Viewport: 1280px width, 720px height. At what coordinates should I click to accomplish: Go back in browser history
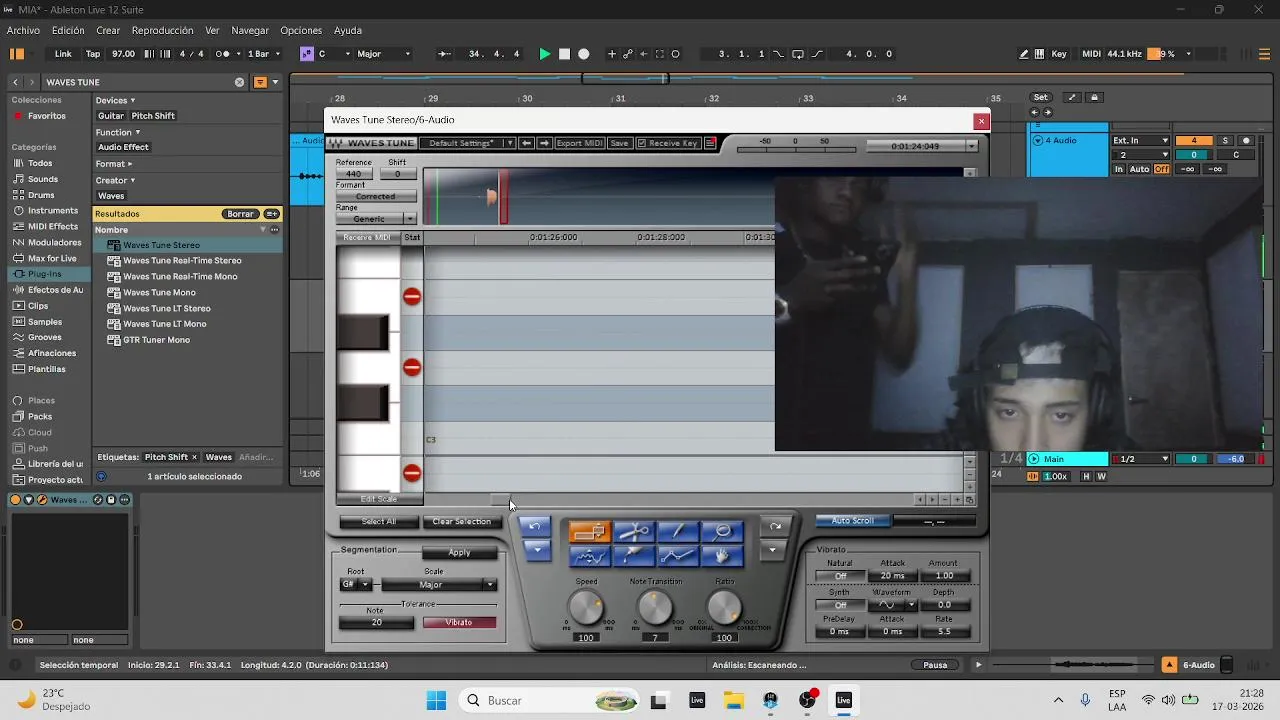pyautogui.click(x=15, y=82)
